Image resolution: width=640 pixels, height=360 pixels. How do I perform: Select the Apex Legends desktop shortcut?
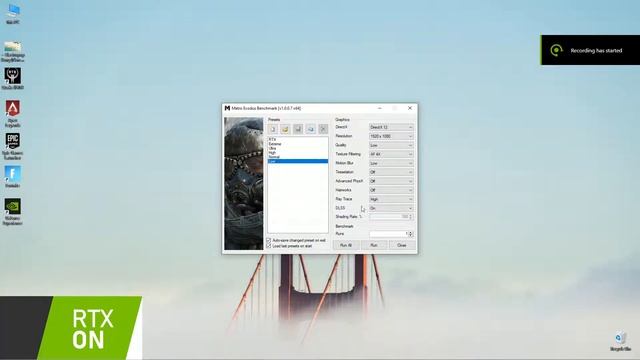(x=13, y=114)
